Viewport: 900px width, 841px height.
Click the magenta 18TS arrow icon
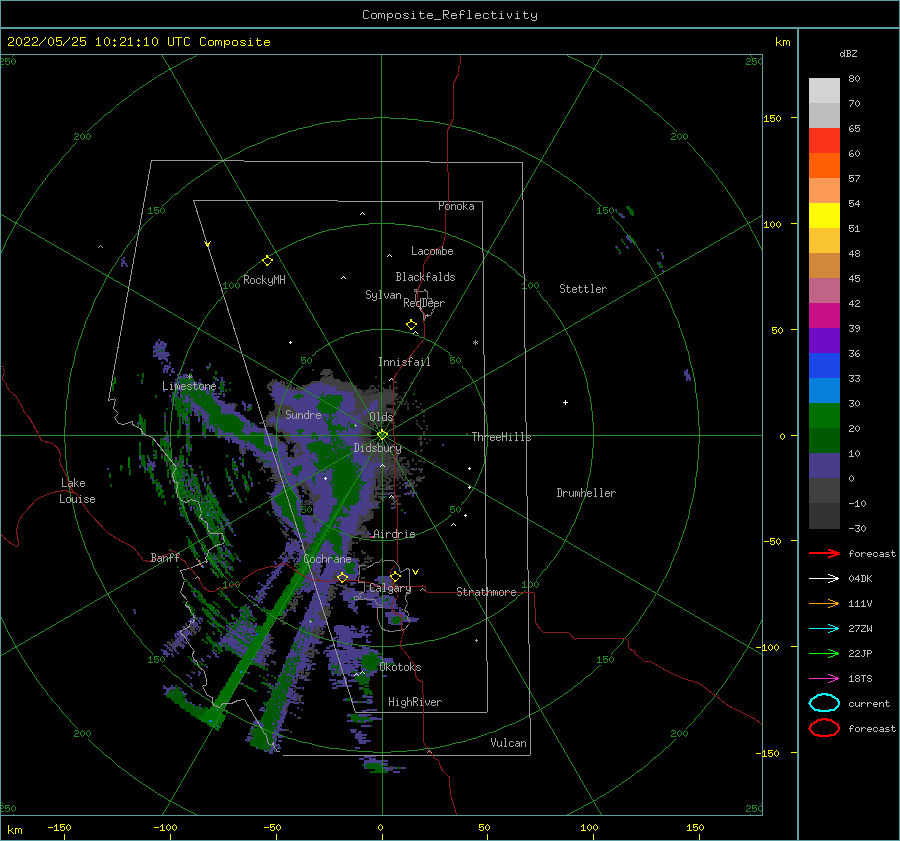pos(824,679)
